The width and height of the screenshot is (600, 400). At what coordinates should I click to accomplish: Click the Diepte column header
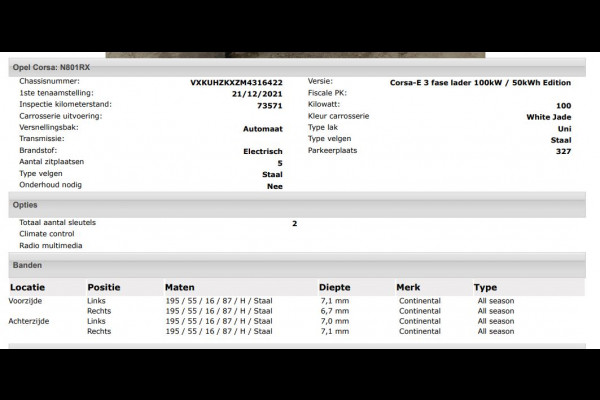[x=334, y=287]
